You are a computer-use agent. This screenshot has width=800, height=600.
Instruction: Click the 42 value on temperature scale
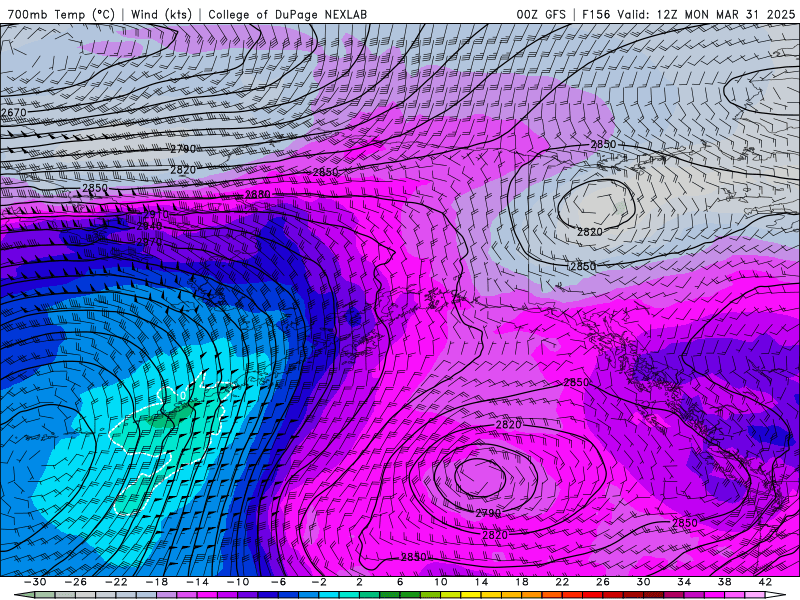coord(765,582)
